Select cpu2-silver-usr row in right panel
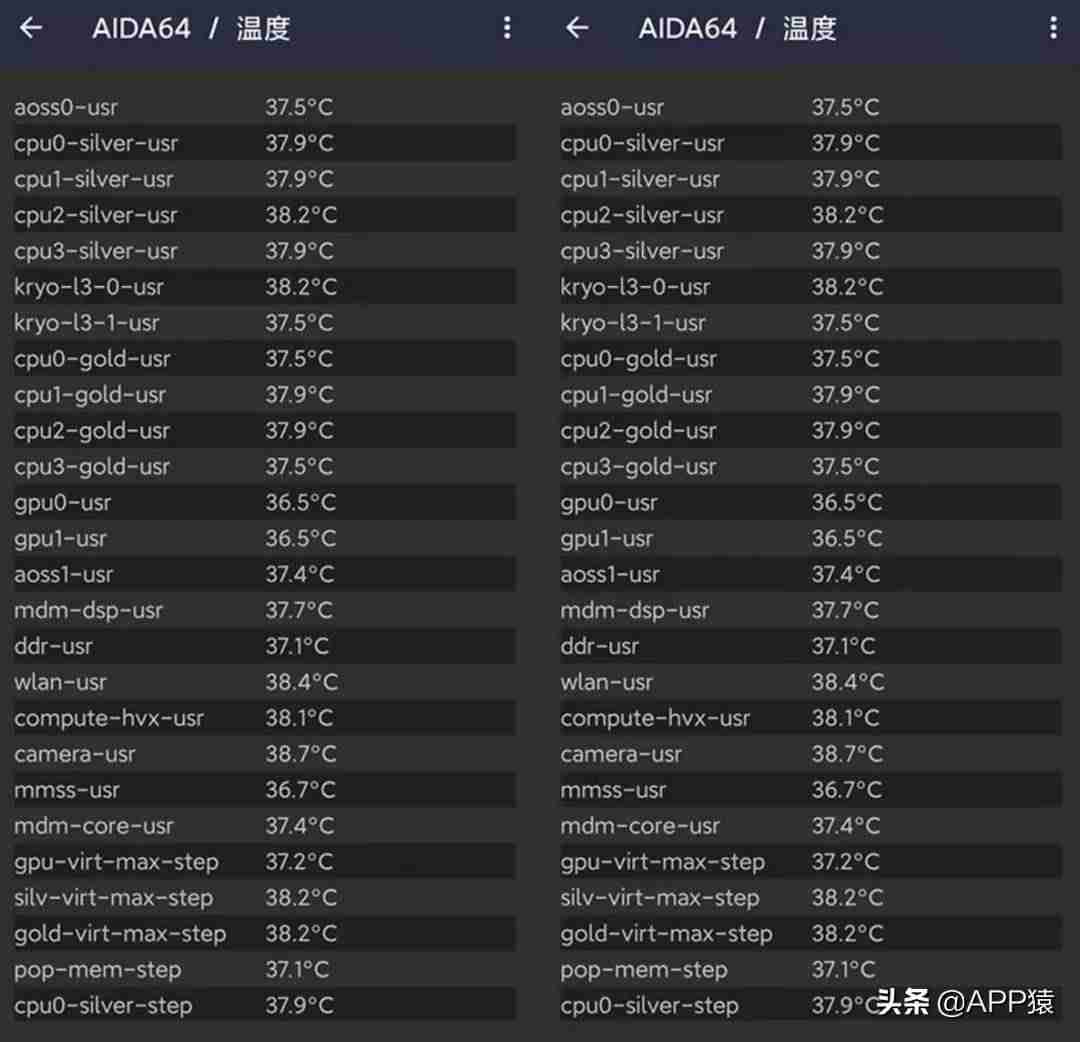The image size is (1080, 1042). point(810,214)
